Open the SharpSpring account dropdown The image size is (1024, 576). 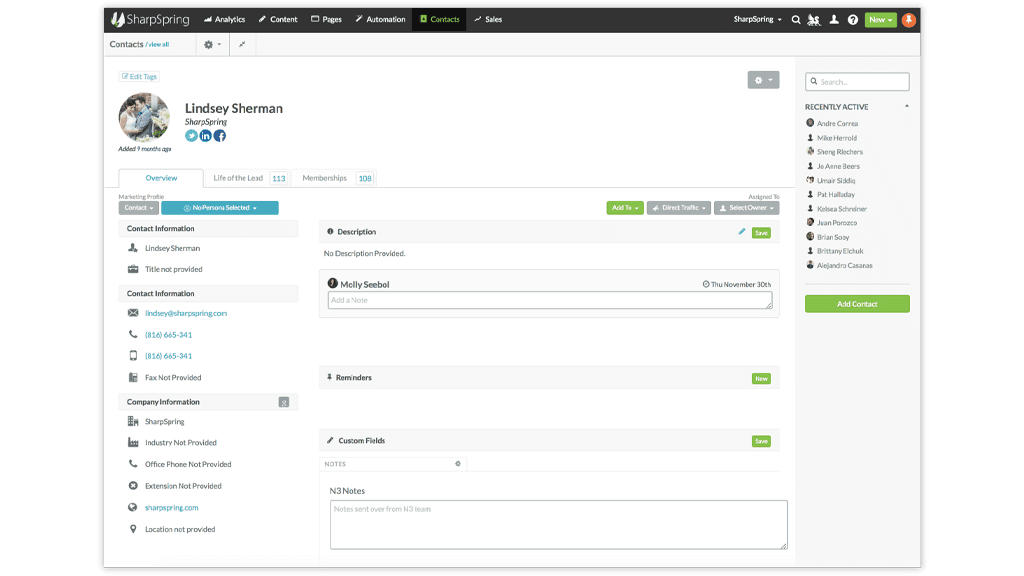point(758,20)
